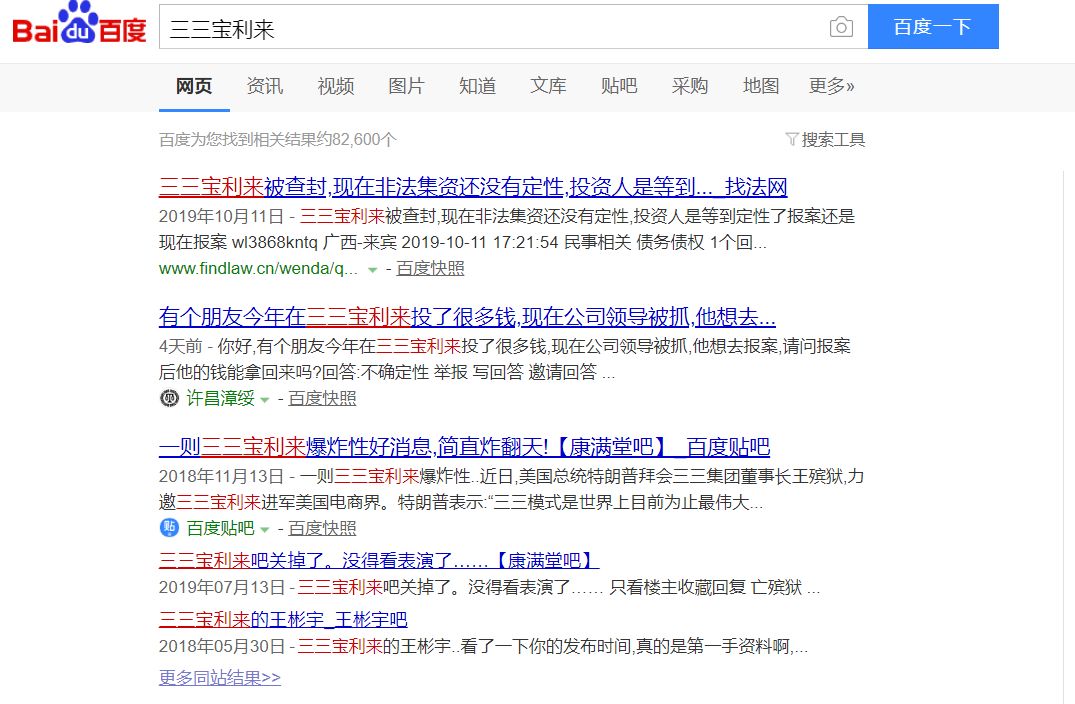The width and height of the screenshot is (1075, 704).
Task: Switch to the 图片 tab
Action: click(x=406, y=87)
